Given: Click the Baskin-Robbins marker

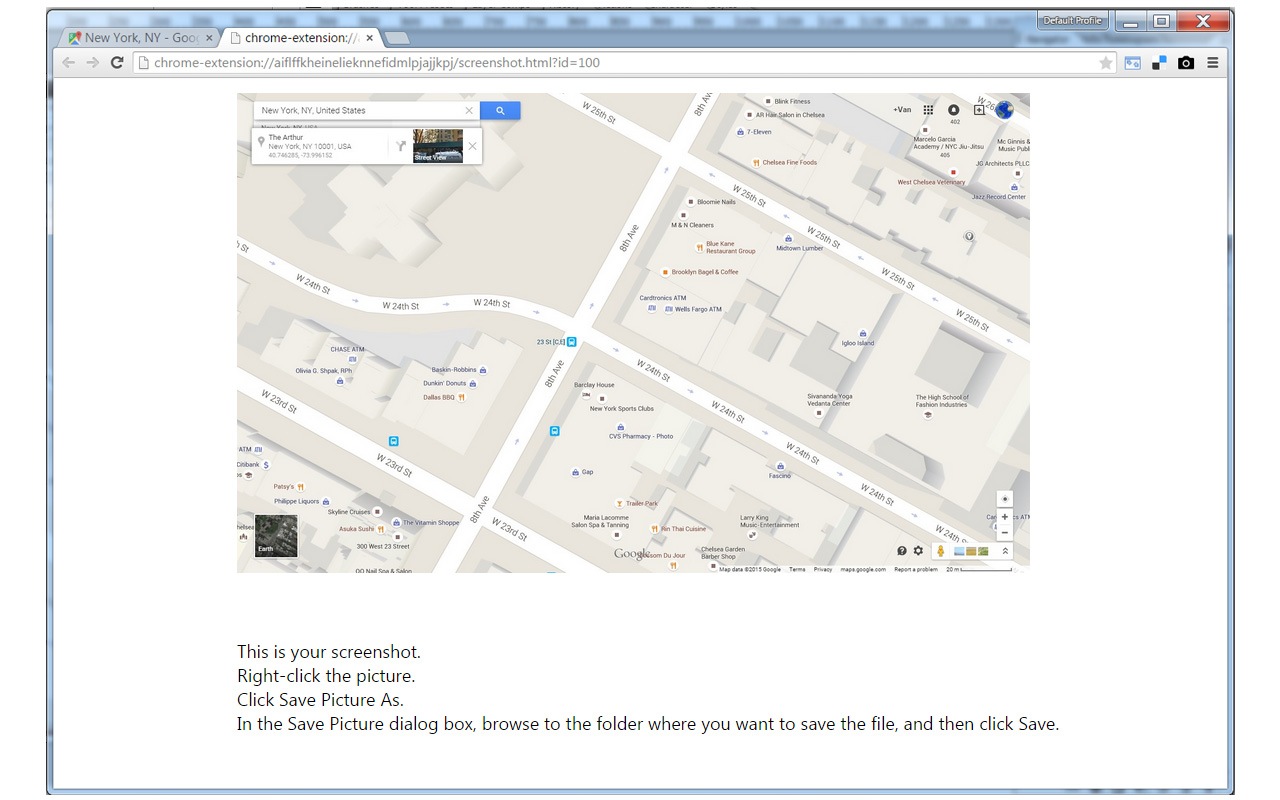Looking at the screenshot, I should [x=484, y=370].
